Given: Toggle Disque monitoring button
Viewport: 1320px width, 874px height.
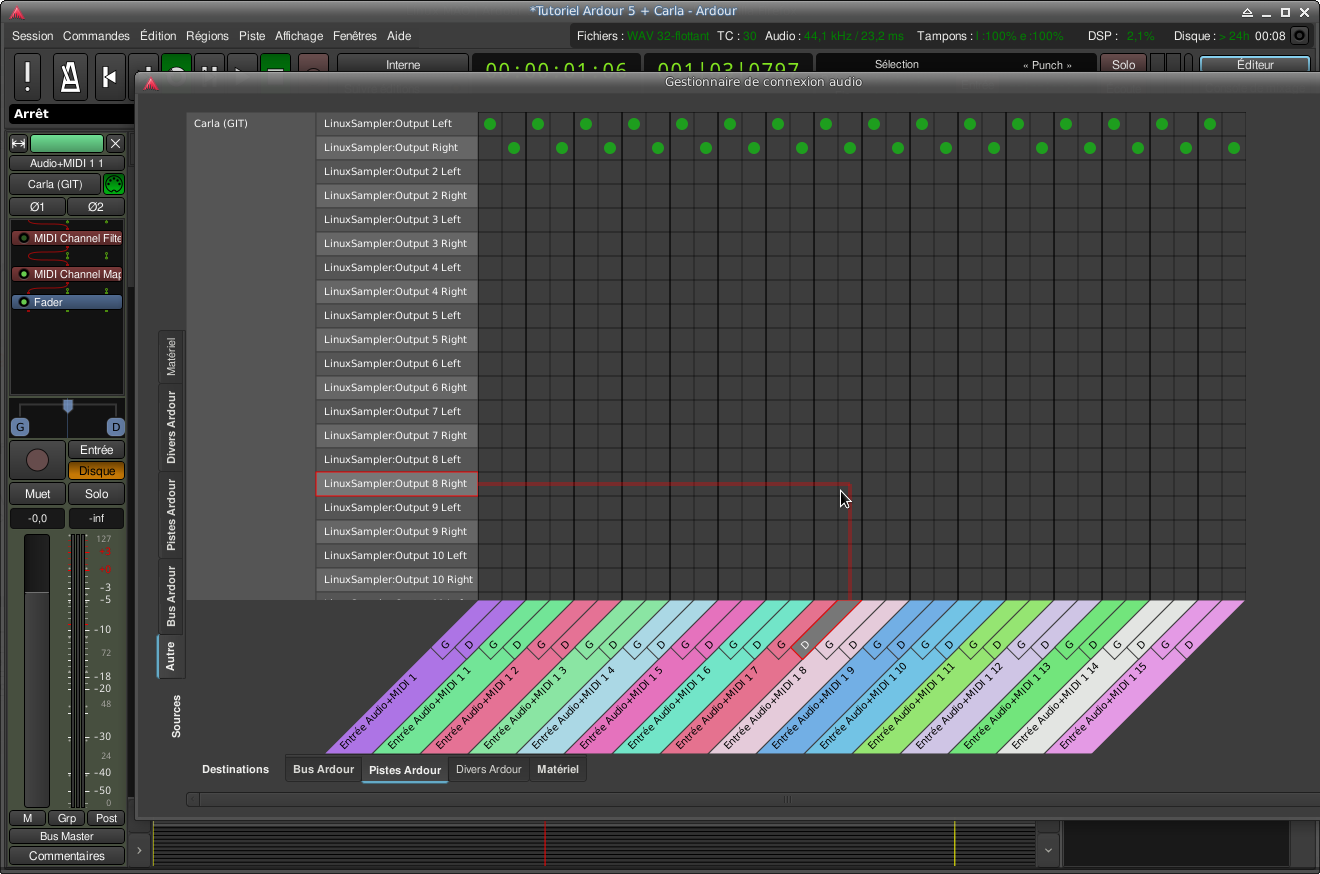Looking at the screenshot, I should 96,471.
